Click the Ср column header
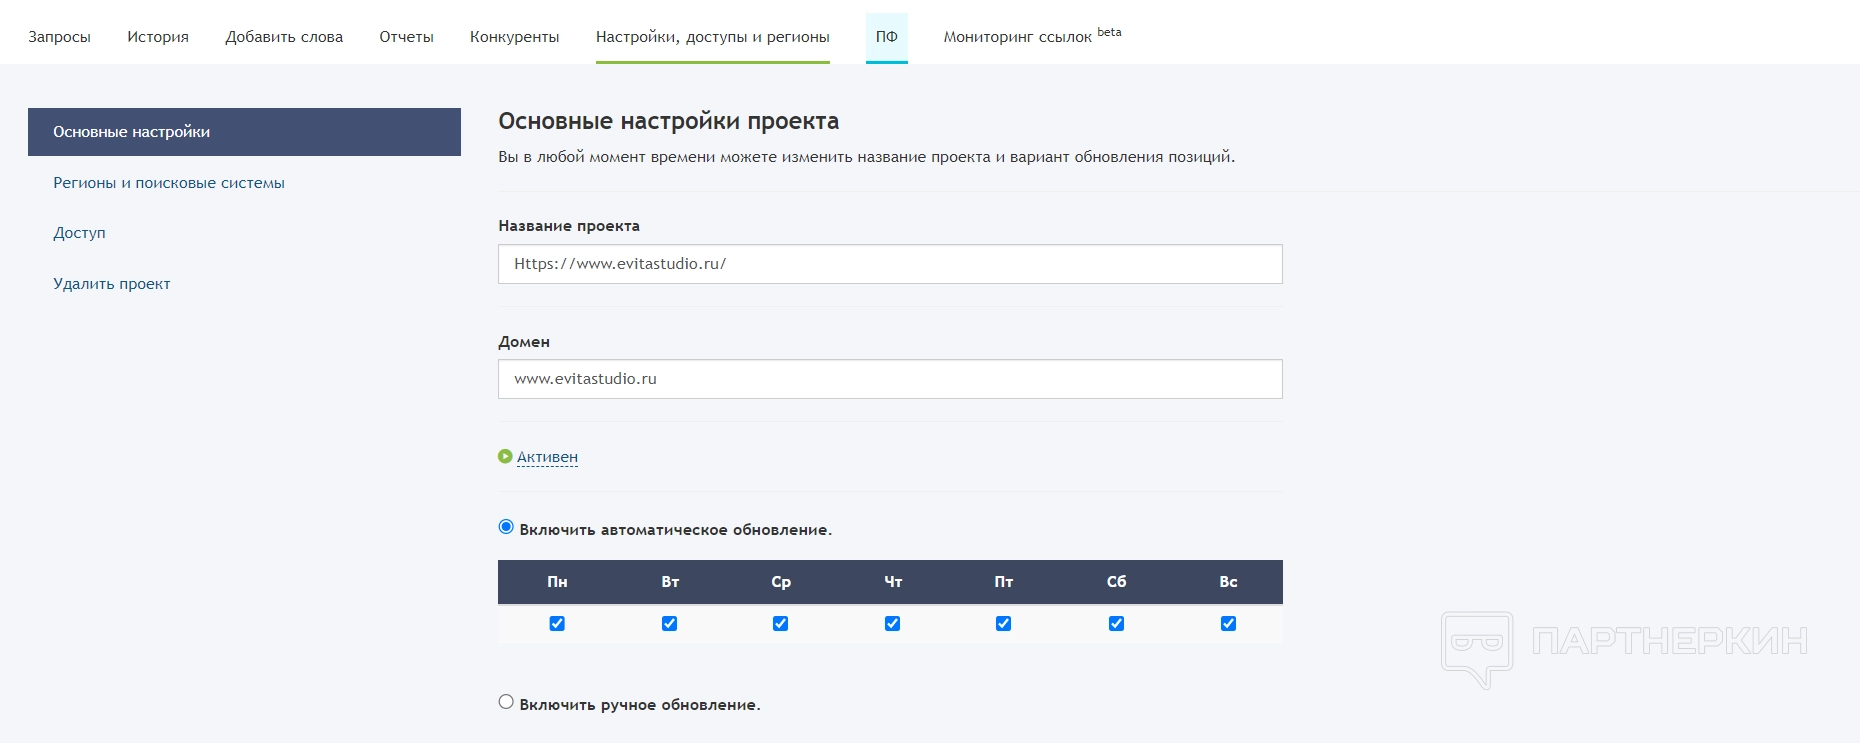1860x743 pixels. point(781,582)
